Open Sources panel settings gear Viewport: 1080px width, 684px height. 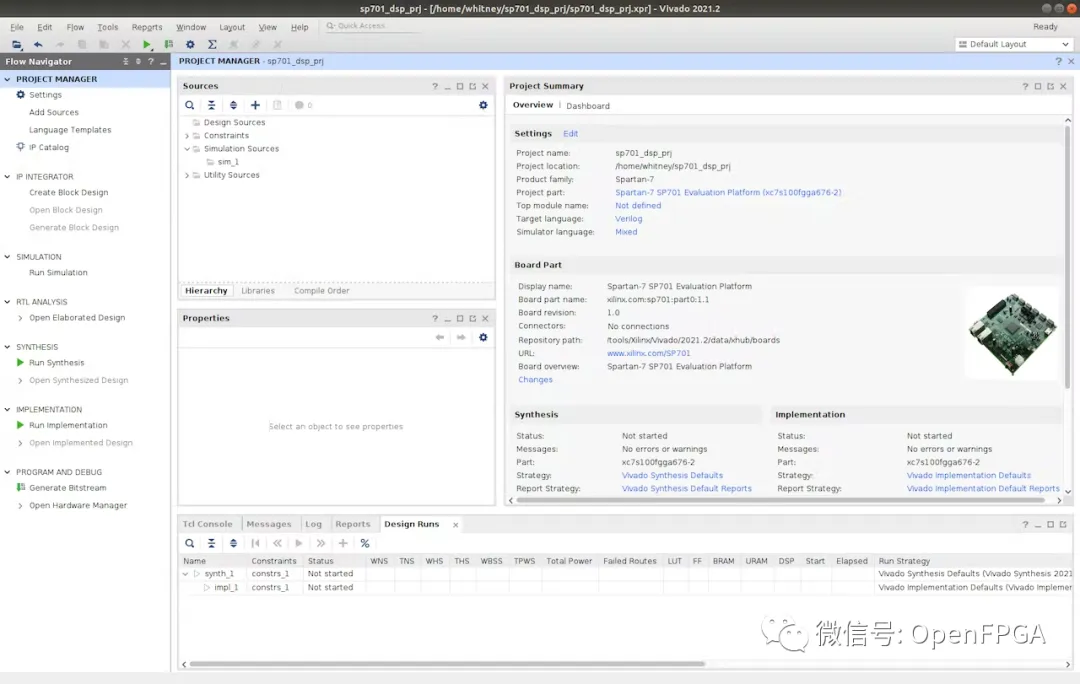[483, 105]
